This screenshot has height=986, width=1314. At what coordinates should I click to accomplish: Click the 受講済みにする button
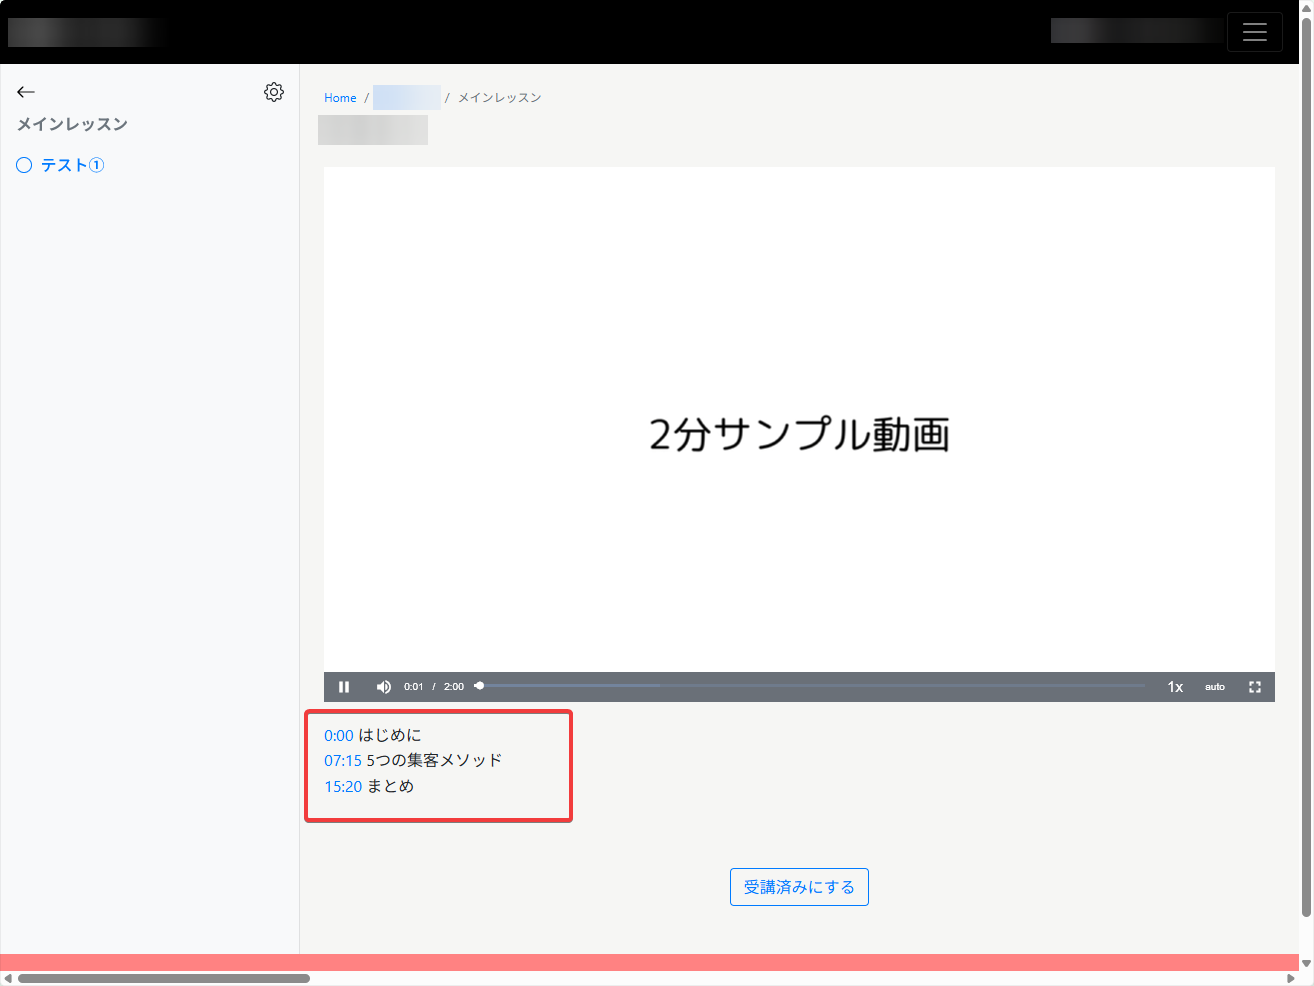pos(799,887)
